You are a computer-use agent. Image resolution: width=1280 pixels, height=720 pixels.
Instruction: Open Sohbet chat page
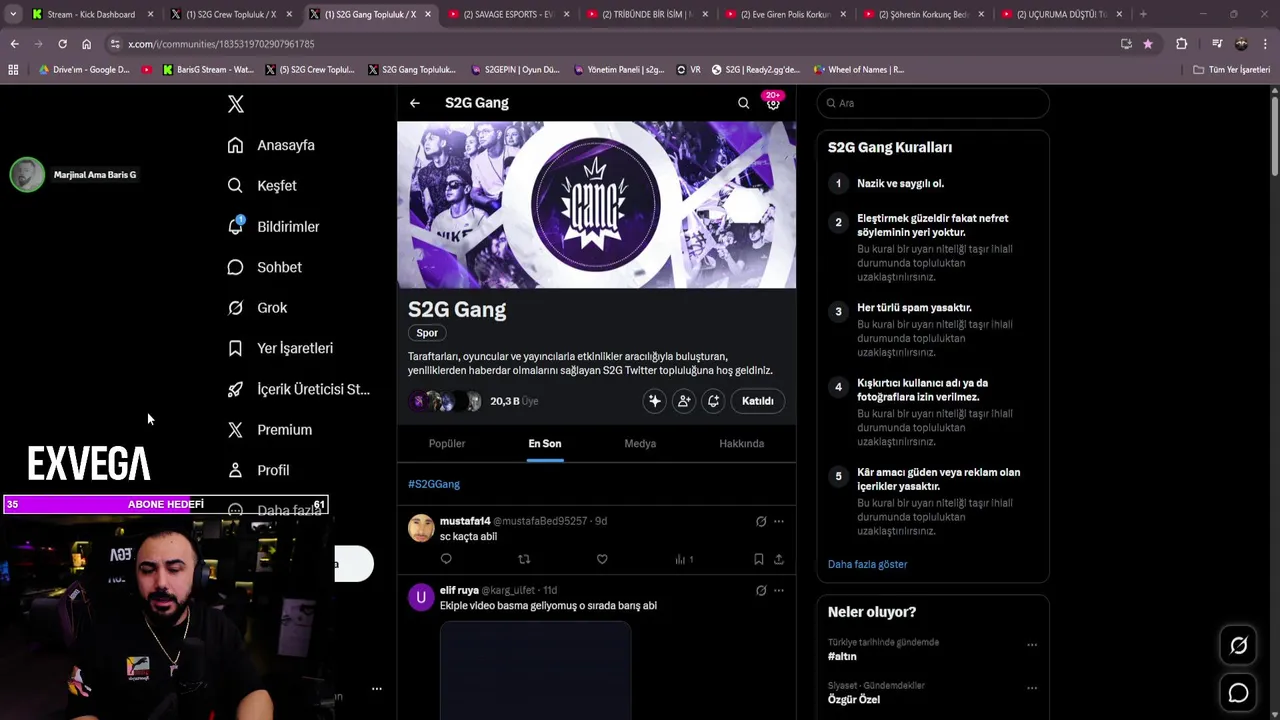(x=264, y=267)
